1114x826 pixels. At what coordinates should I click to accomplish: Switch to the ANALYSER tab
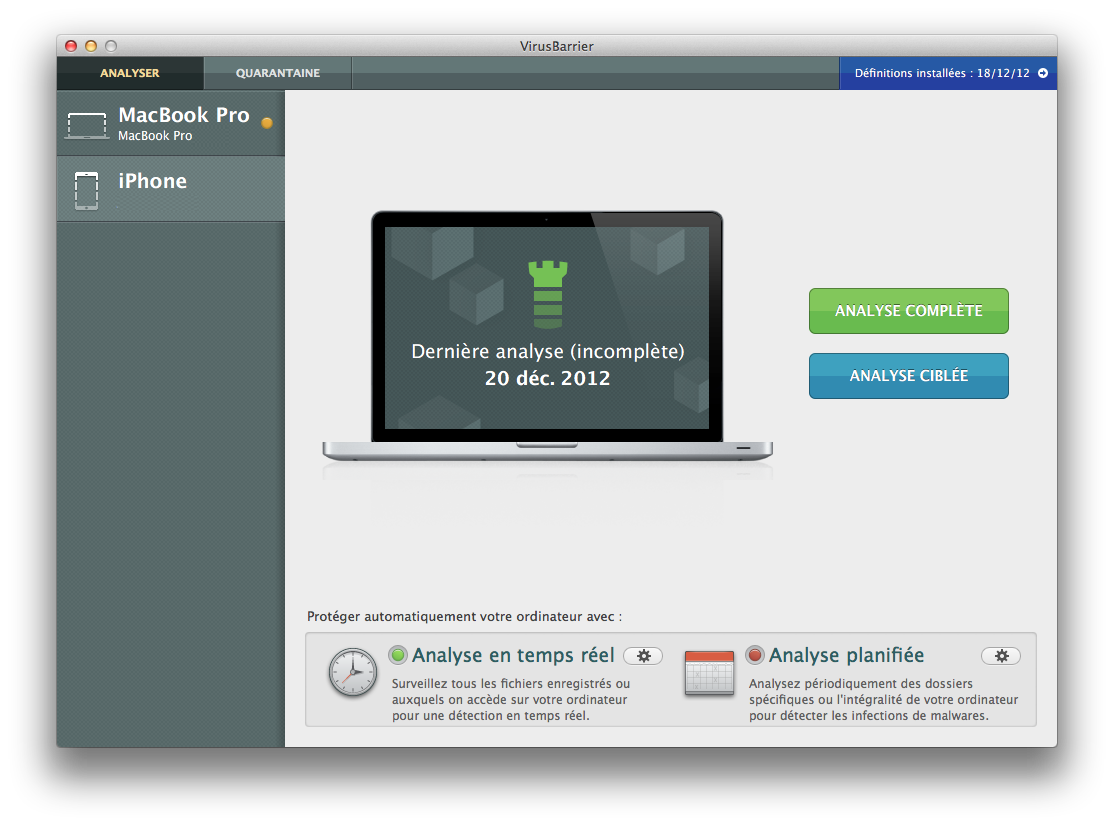(130, 73)
